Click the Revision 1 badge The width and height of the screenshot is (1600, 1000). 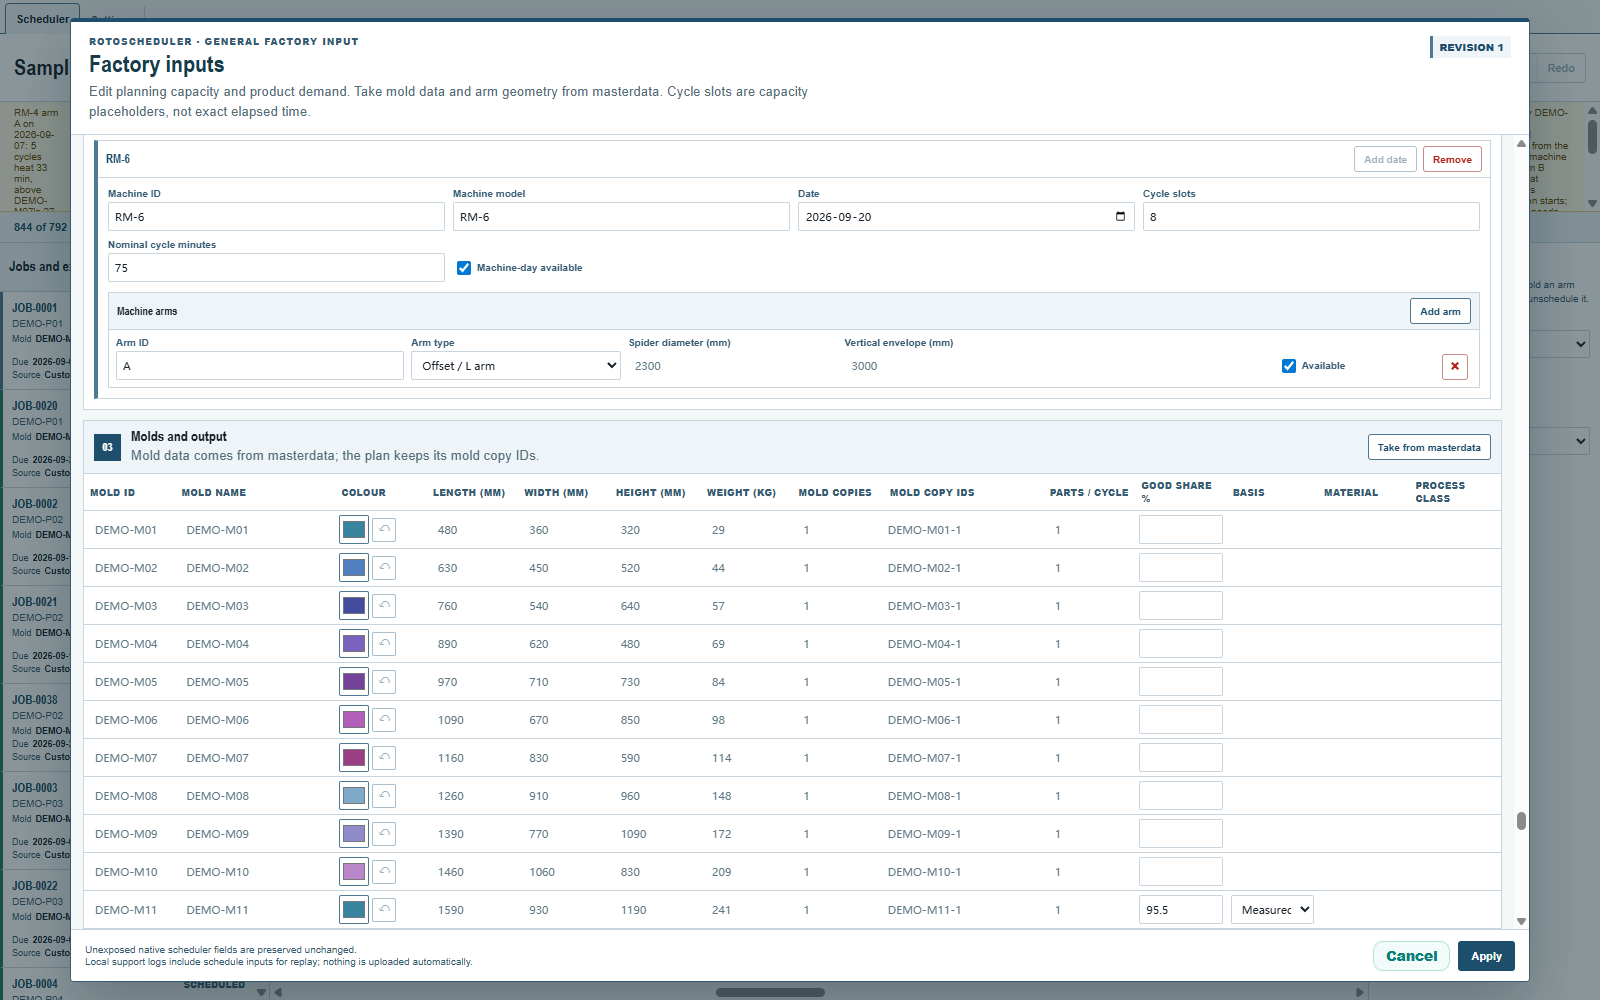coord(1470,47)
